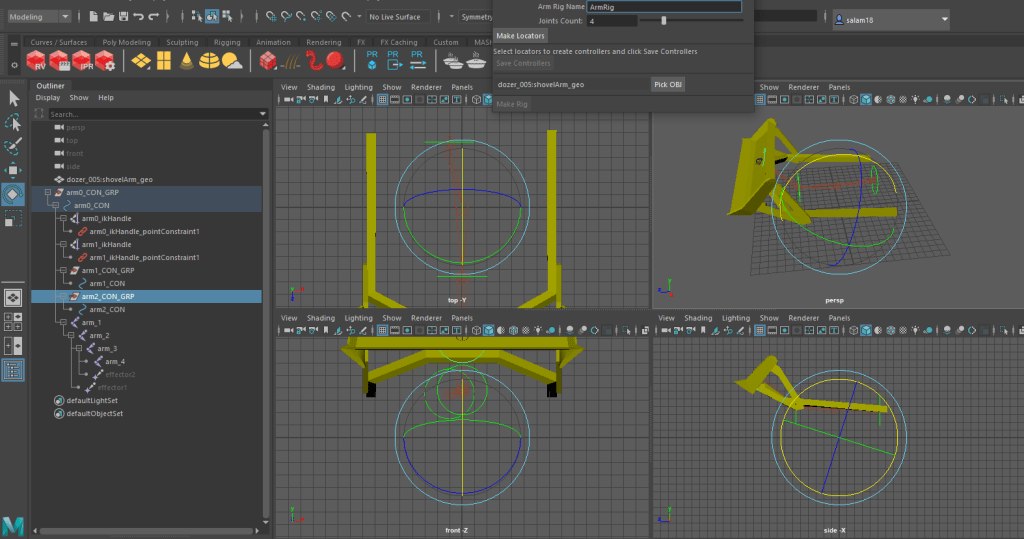Toggle Outliner layout button in left sidebar

(x=14, y=370)
